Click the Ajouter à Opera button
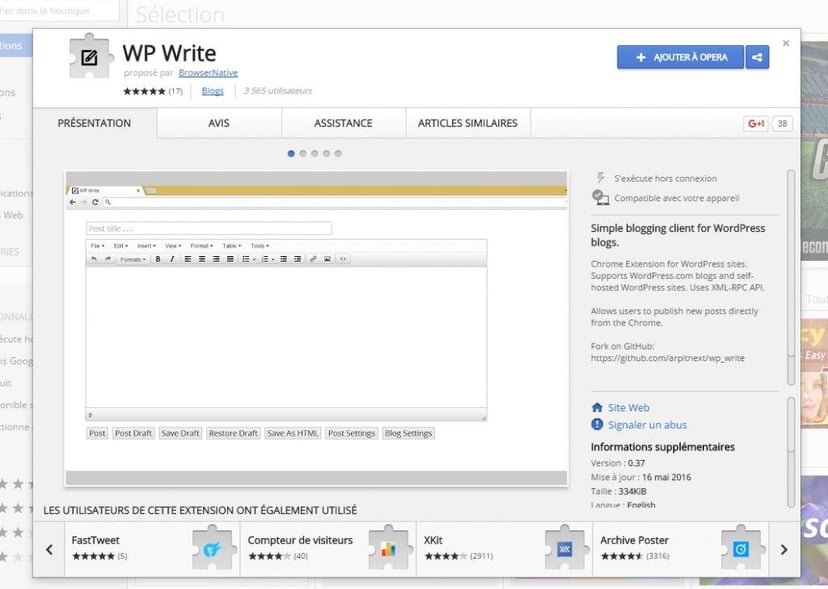 click(680, 57)
